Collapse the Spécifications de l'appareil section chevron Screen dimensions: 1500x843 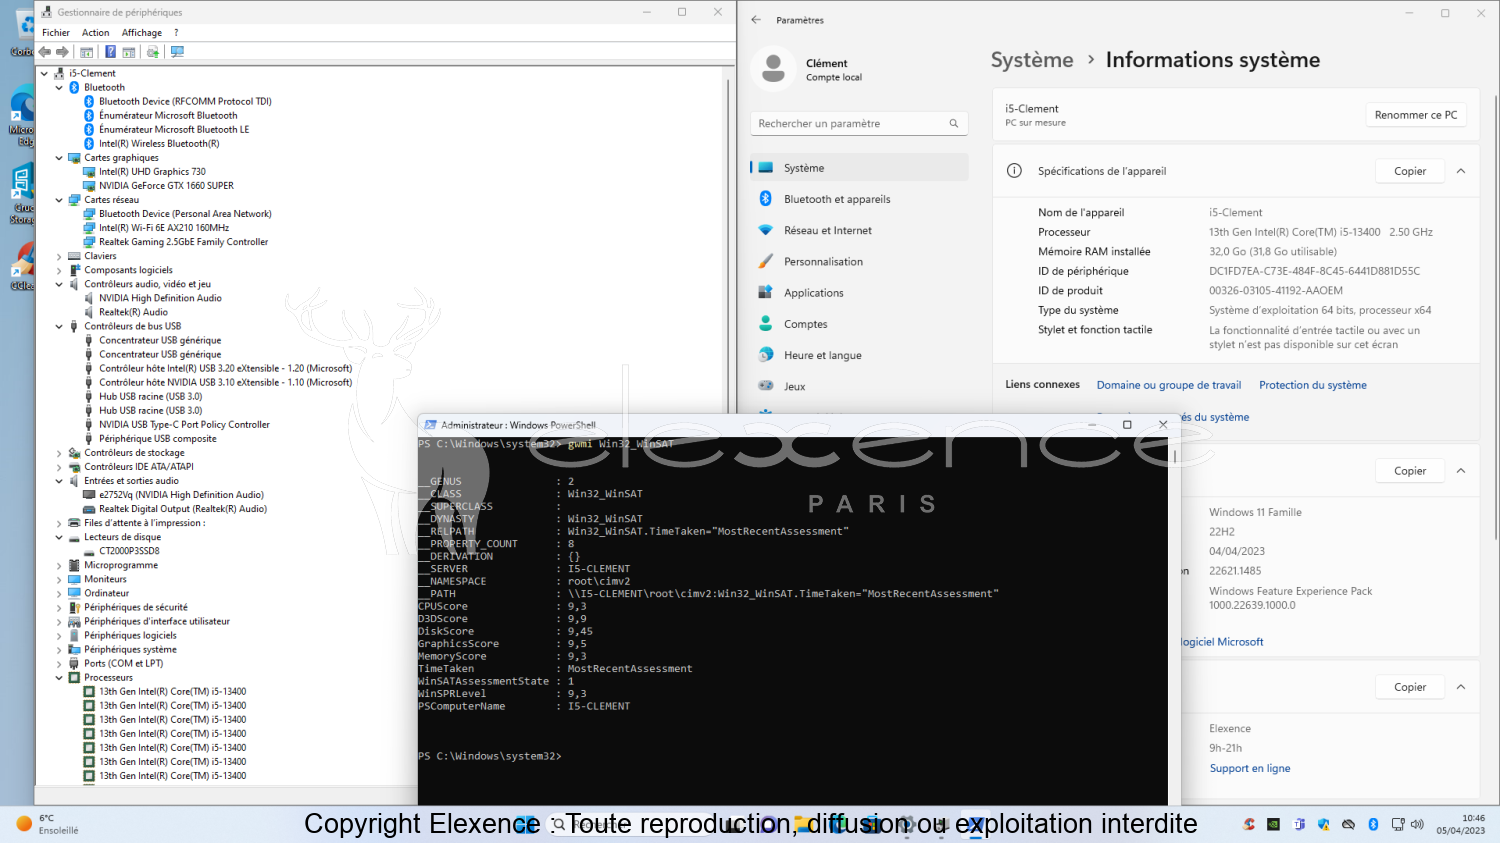[1461, 171]
